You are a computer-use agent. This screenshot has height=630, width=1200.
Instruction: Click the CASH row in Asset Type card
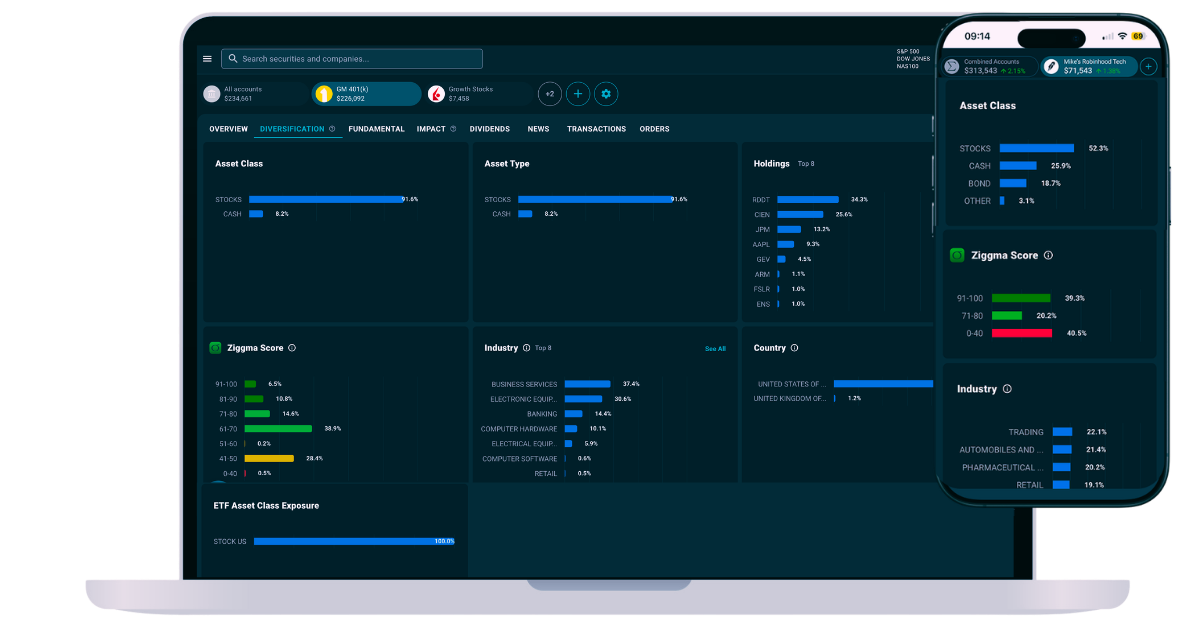click(x=525, y=214)
